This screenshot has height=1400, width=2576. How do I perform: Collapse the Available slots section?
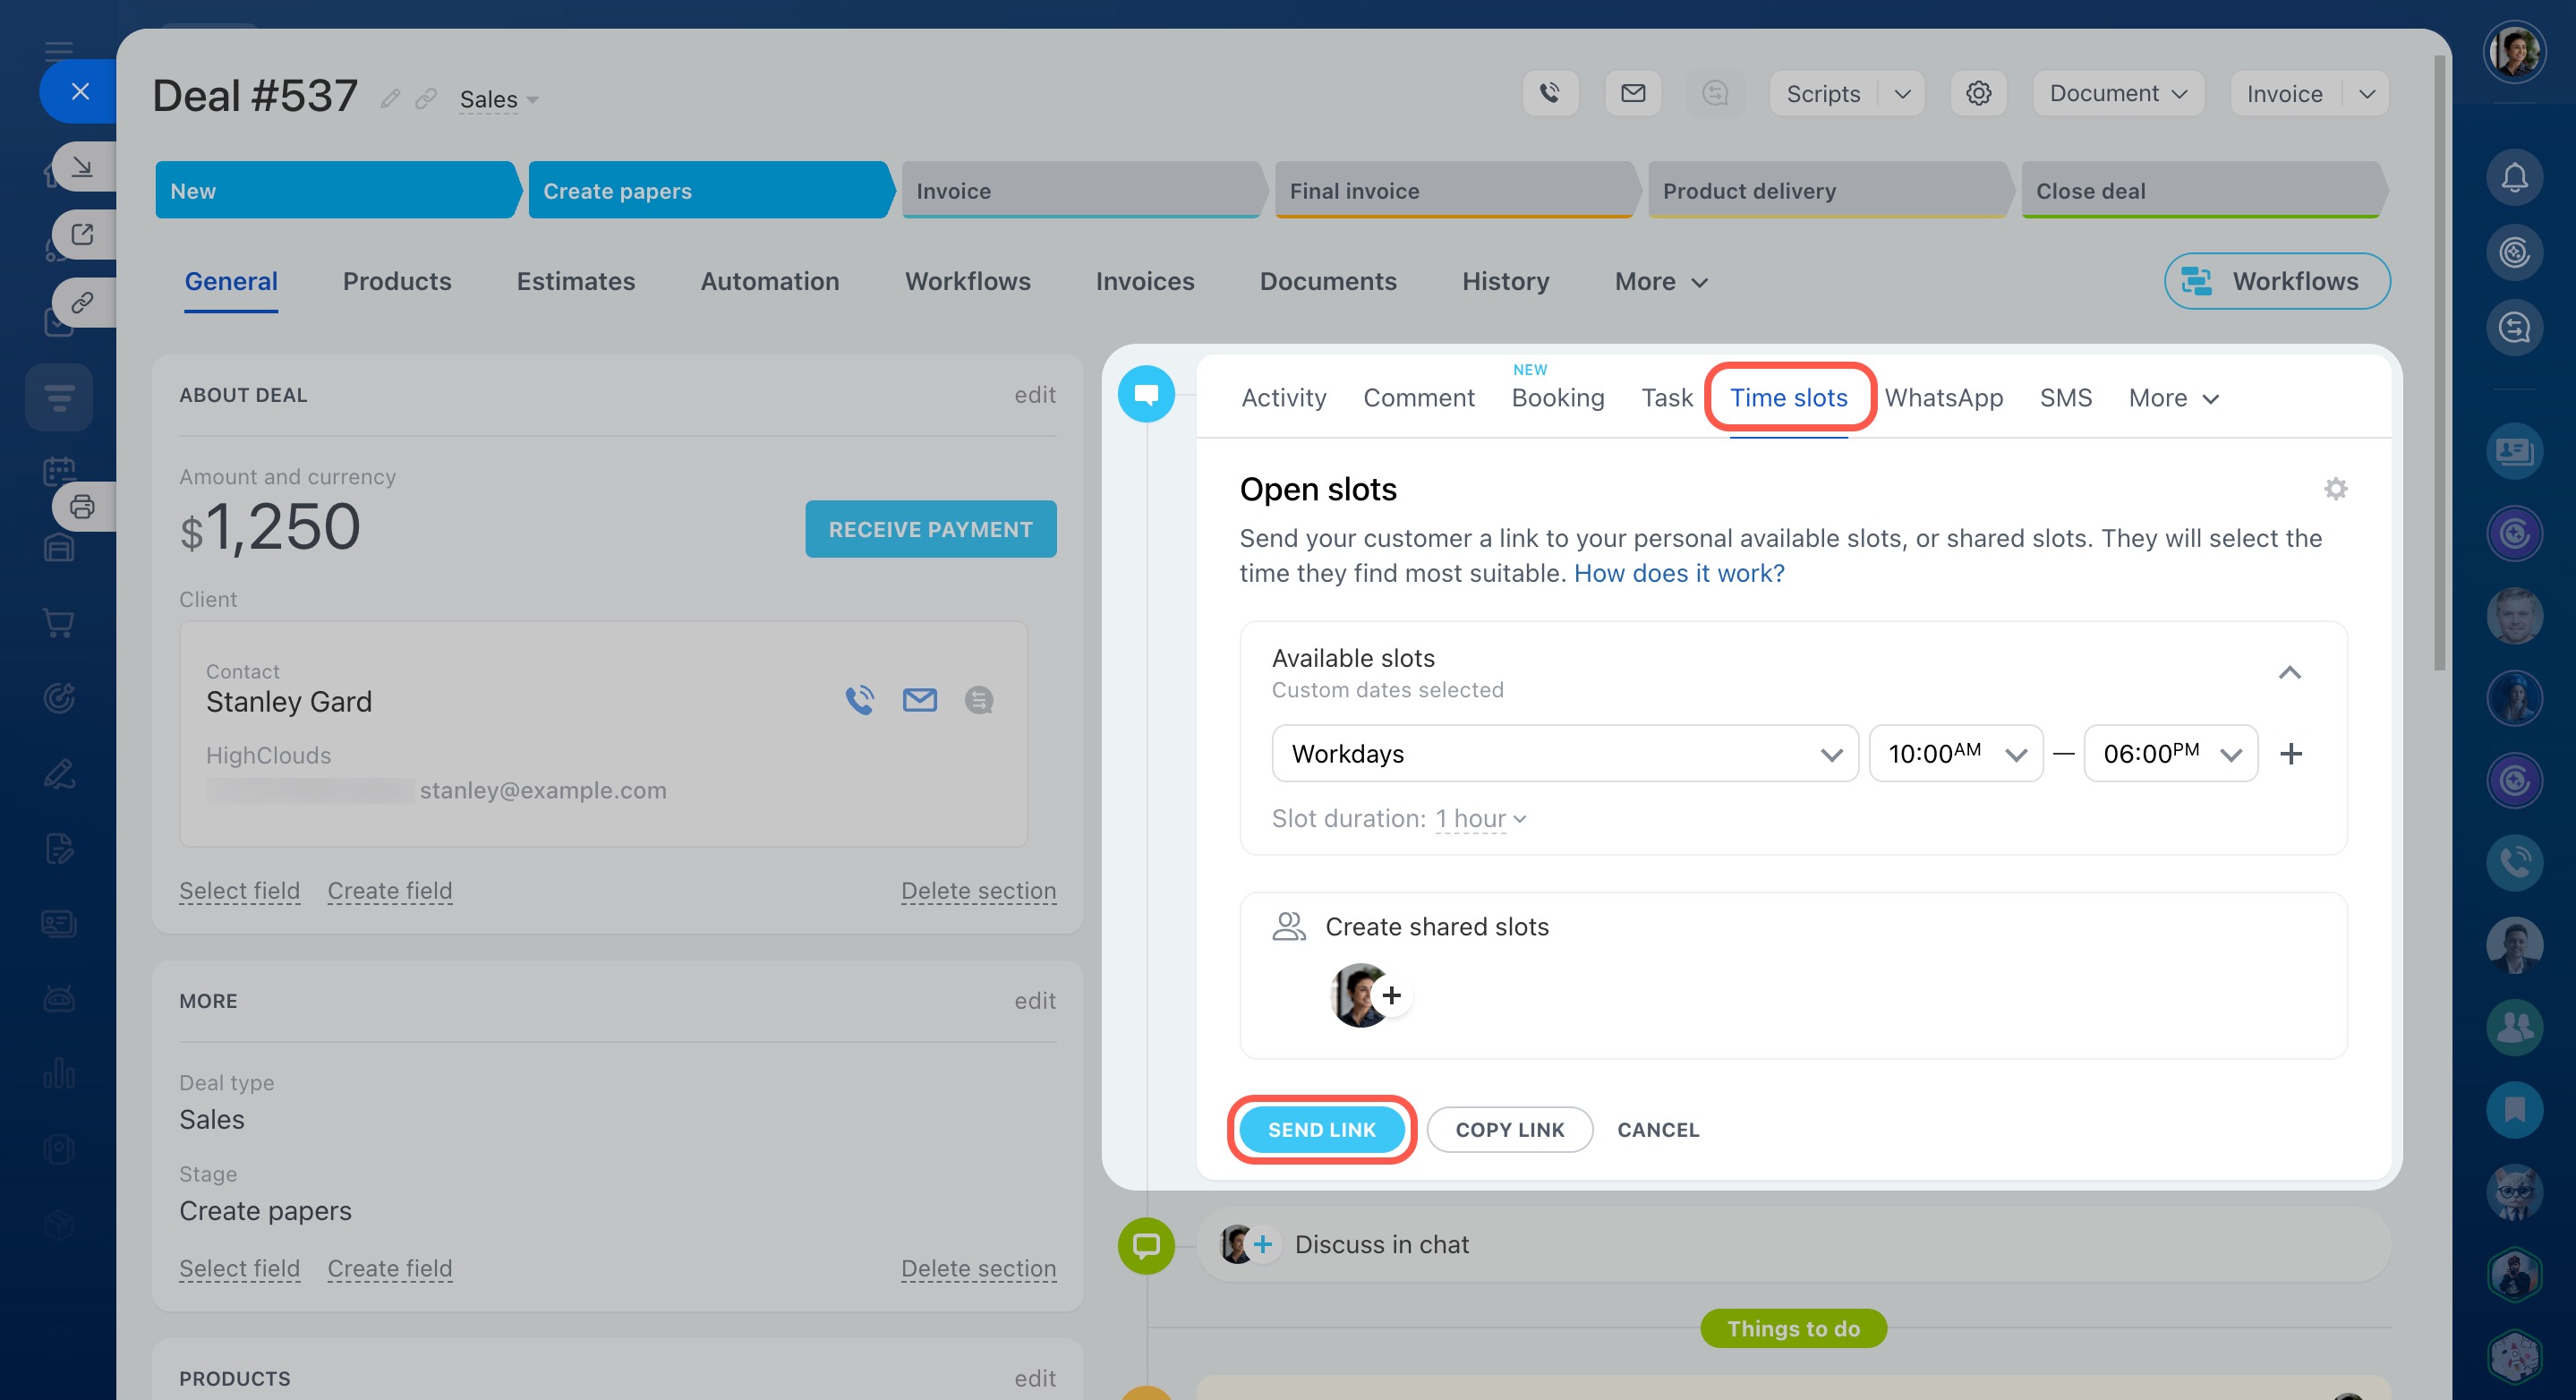2289,673
